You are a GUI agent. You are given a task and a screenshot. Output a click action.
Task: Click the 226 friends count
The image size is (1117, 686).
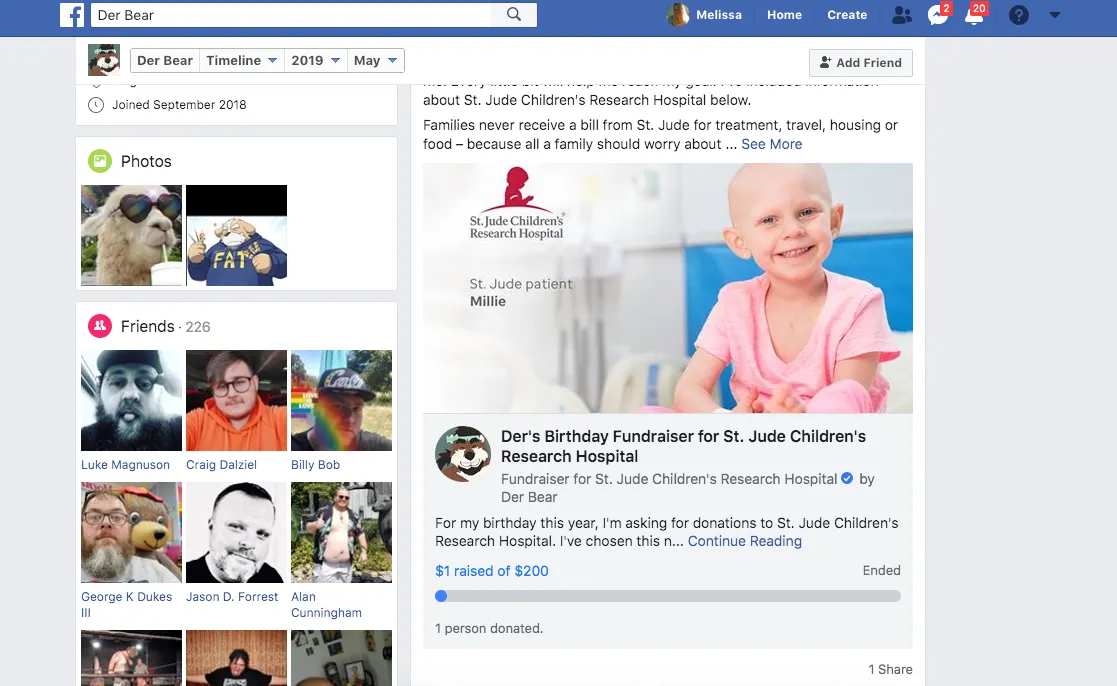pyautogui.click(x=198, y=327)
